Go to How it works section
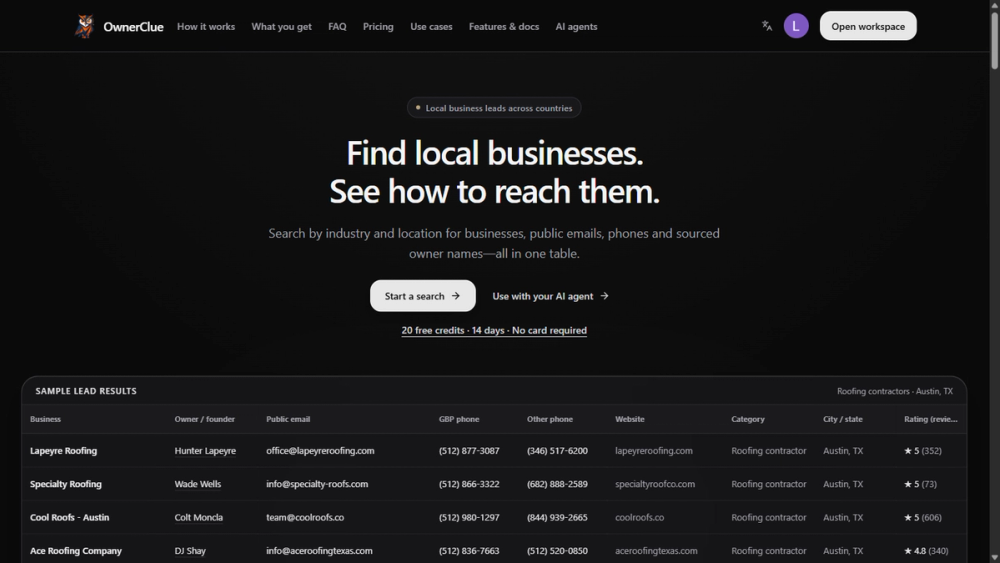Screen dimensions: 1000x563 coord(206,27)
